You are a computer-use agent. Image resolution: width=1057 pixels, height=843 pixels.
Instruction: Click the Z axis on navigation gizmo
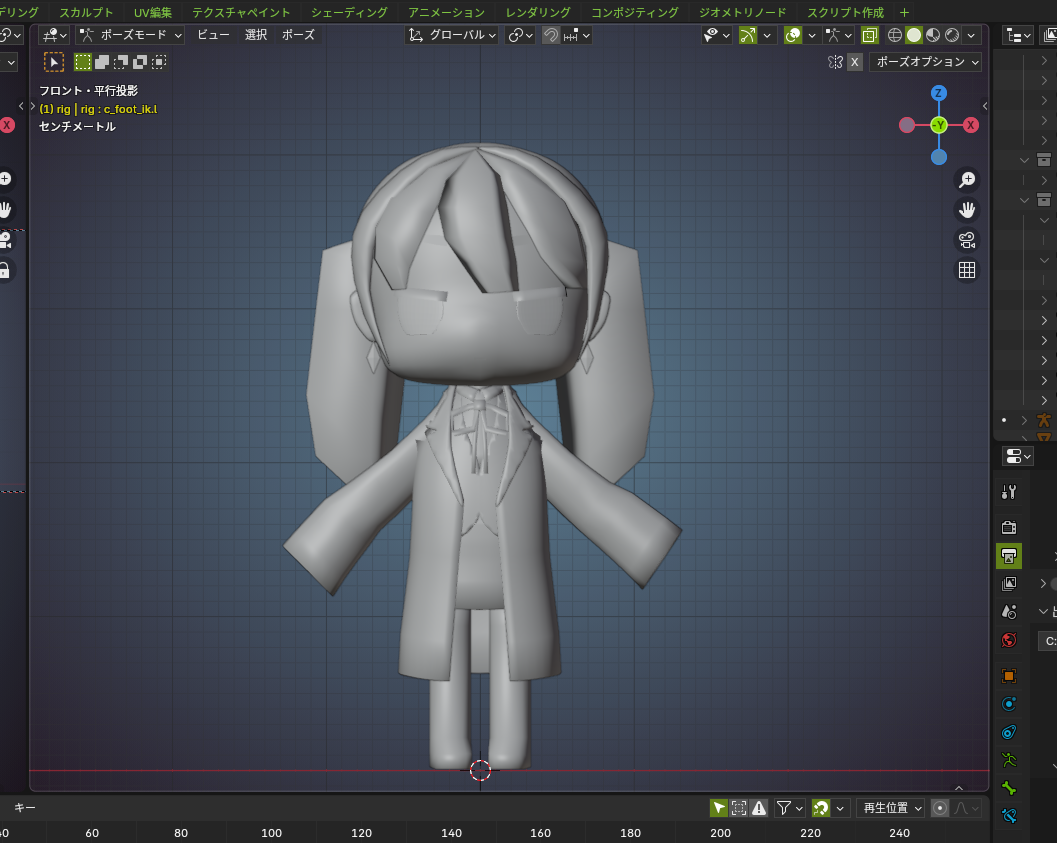pyautogui.click(x=938, y=93)
